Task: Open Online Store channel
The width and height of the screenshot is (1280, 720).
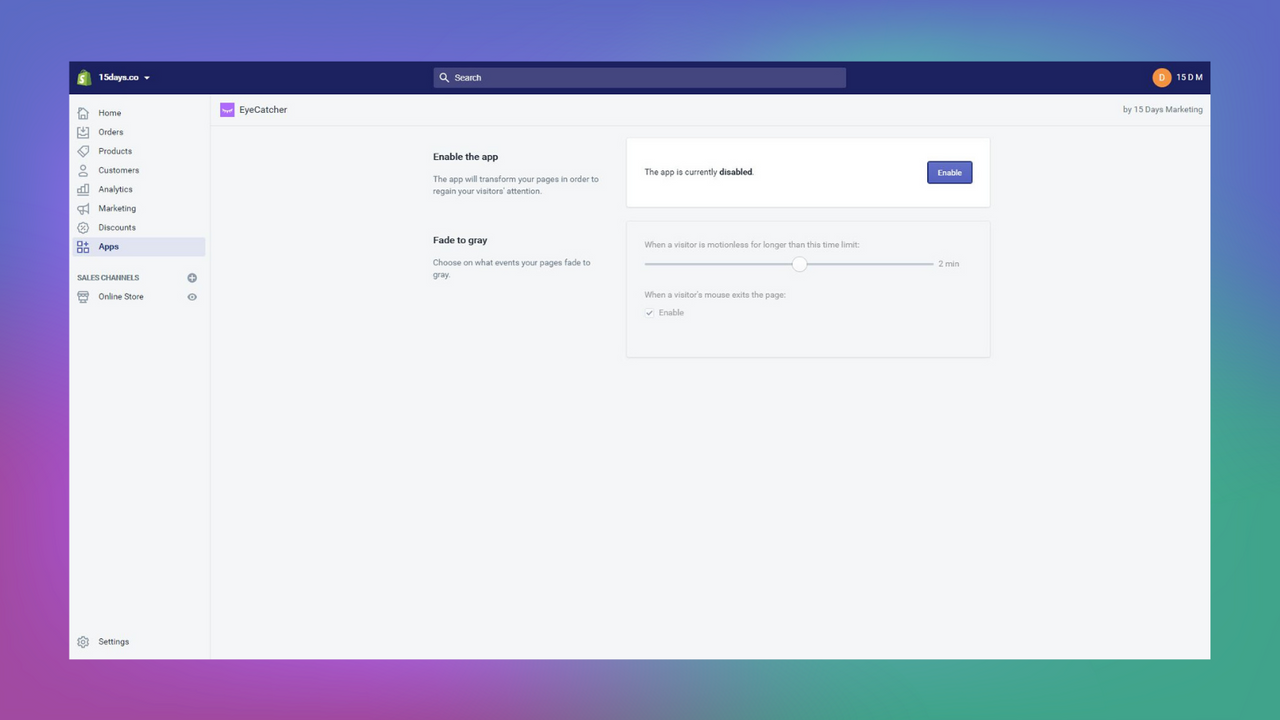Action: (121, 297)
